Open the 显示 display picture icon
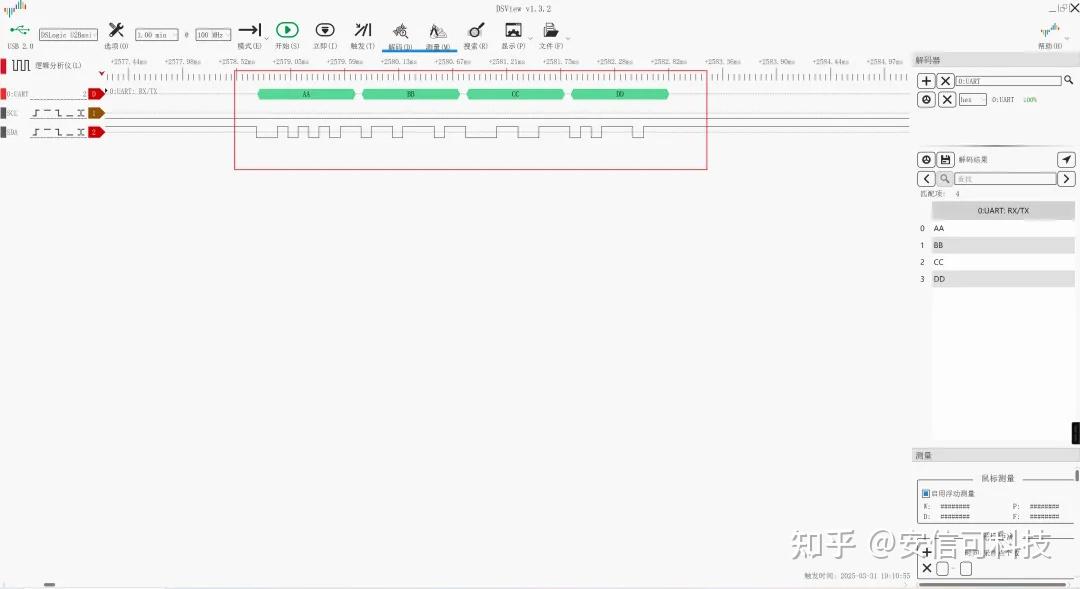 [x=513, y=30]
